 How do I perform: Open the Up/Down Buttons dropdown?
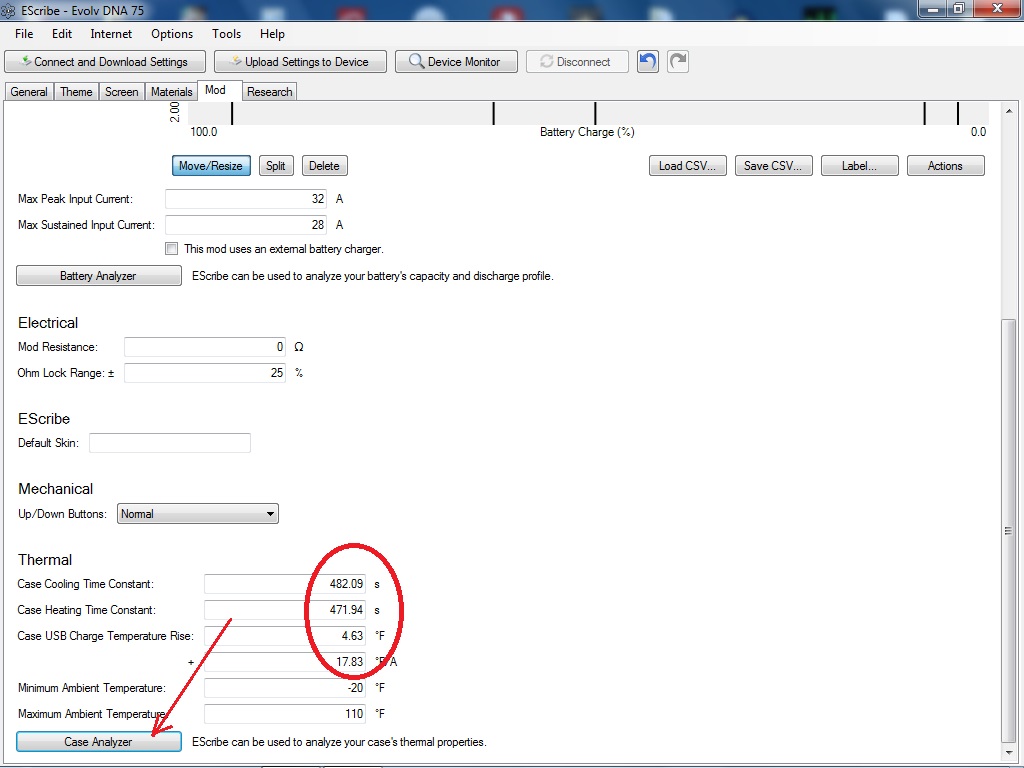(198, 514)
